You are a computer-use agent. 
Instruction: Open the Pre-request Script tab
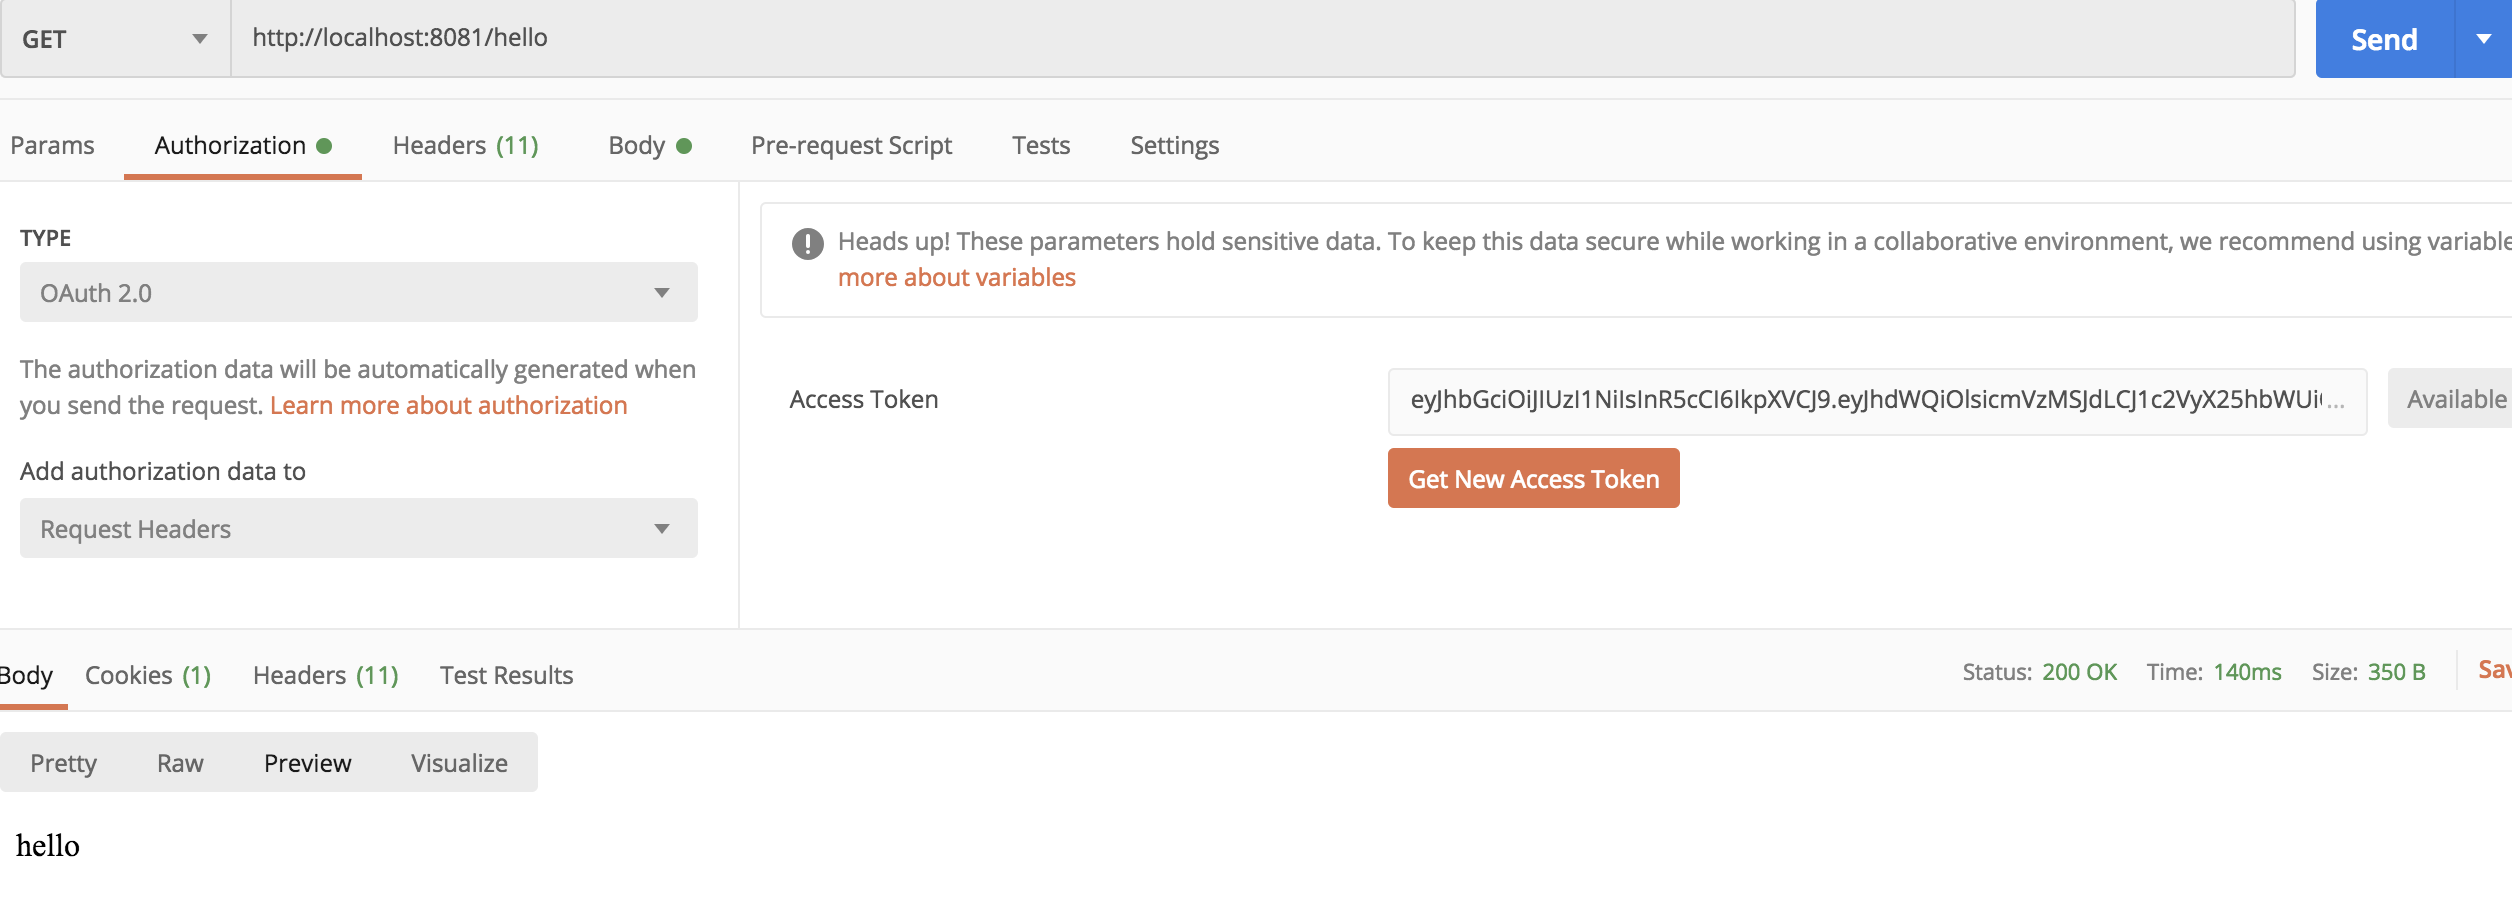pos(851,145)
